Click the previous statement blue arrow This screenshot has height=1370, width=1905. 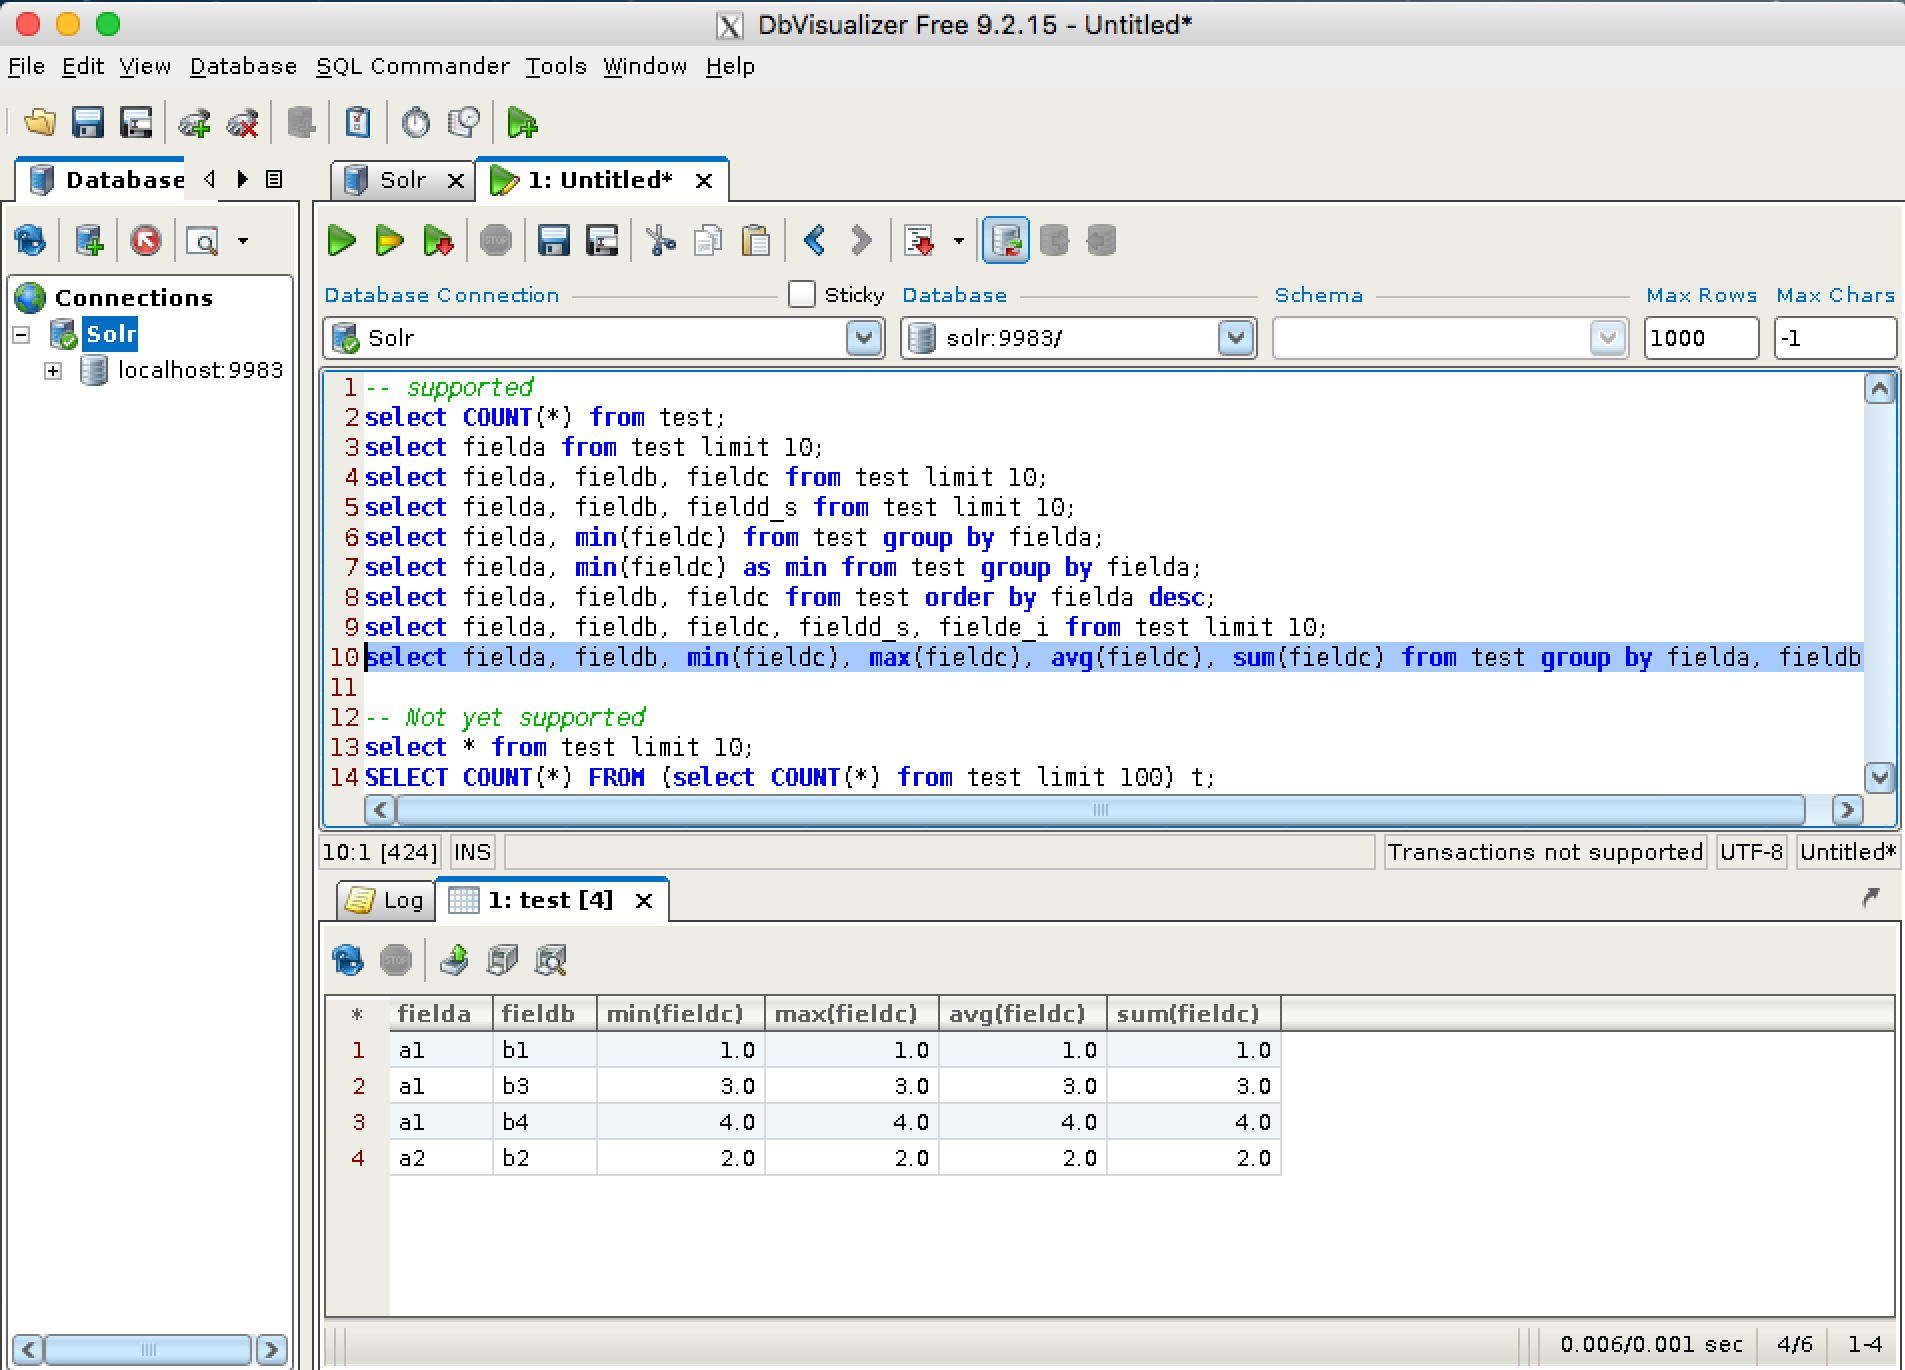point(814,241)
